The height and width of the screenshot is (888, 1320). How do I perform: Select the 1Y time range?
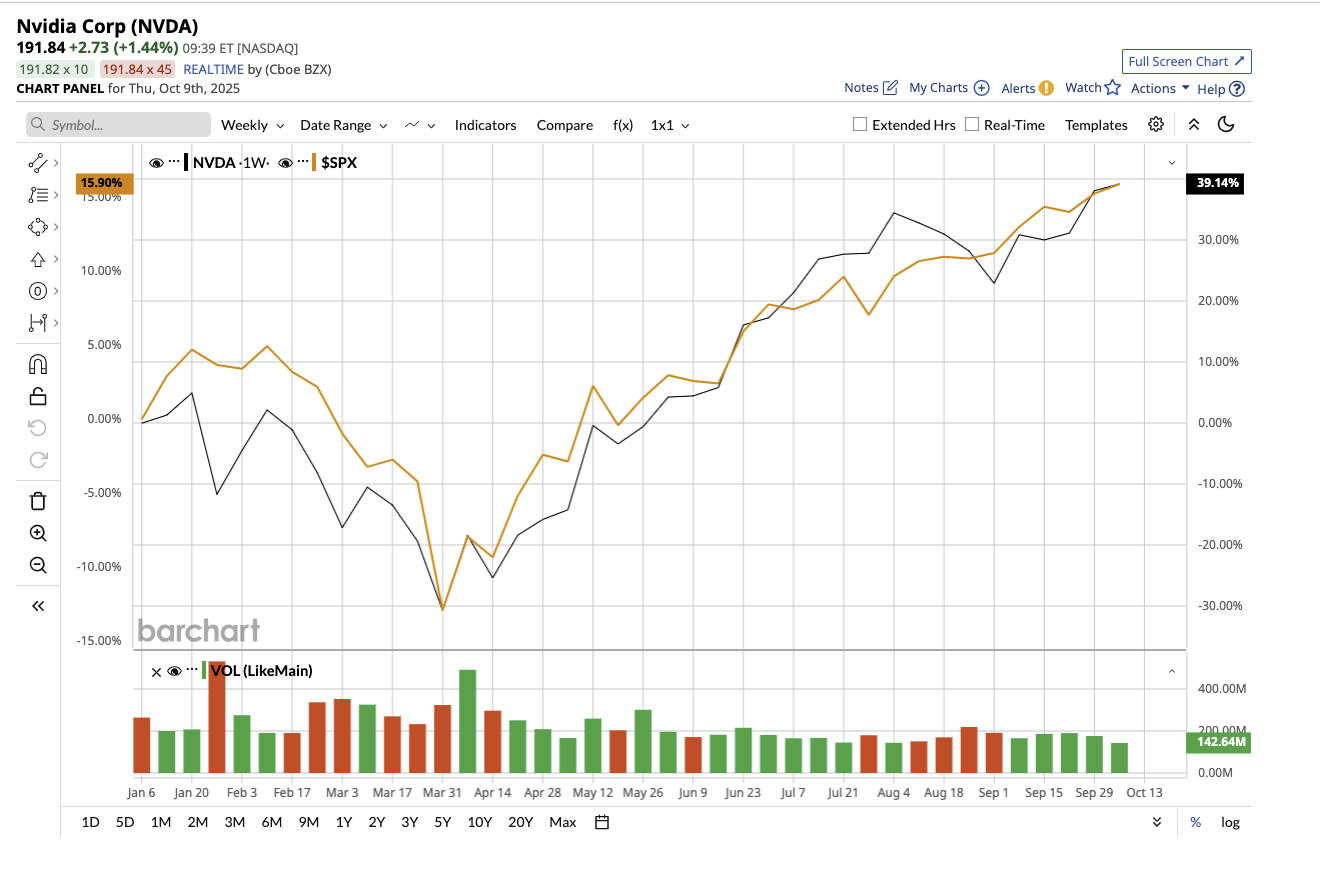344,822
